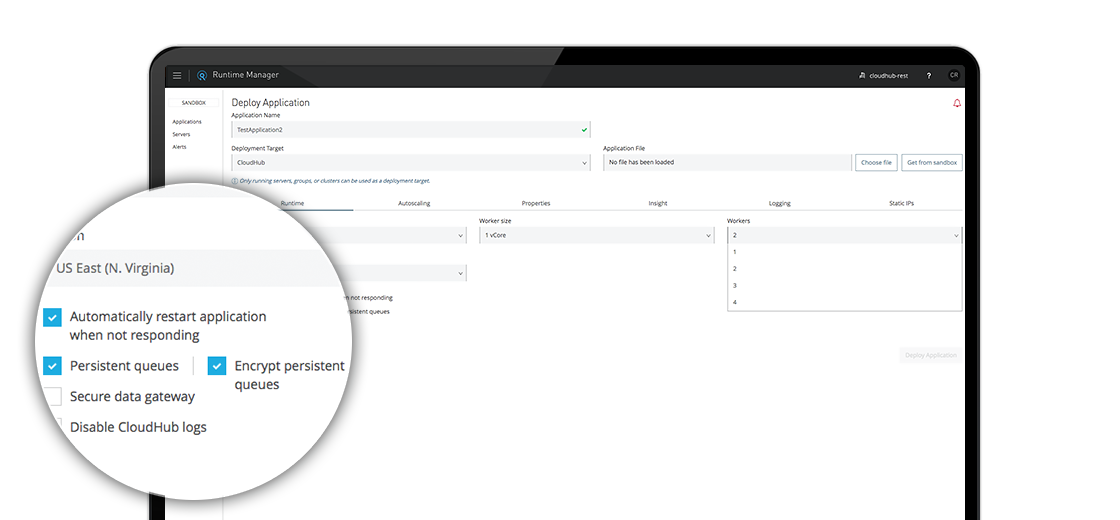Open the hamburger navigation menu
This screenshot has height=520, width=1120.
pyautogui.click(x=177, y=76)
